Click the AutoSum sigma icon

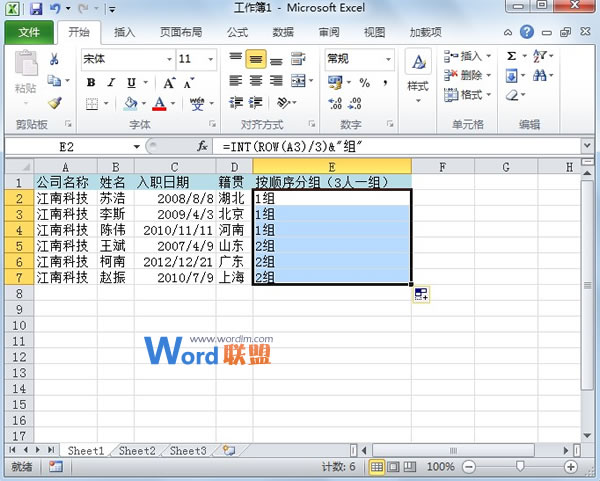pyautogui.click(x=511, y=56)
